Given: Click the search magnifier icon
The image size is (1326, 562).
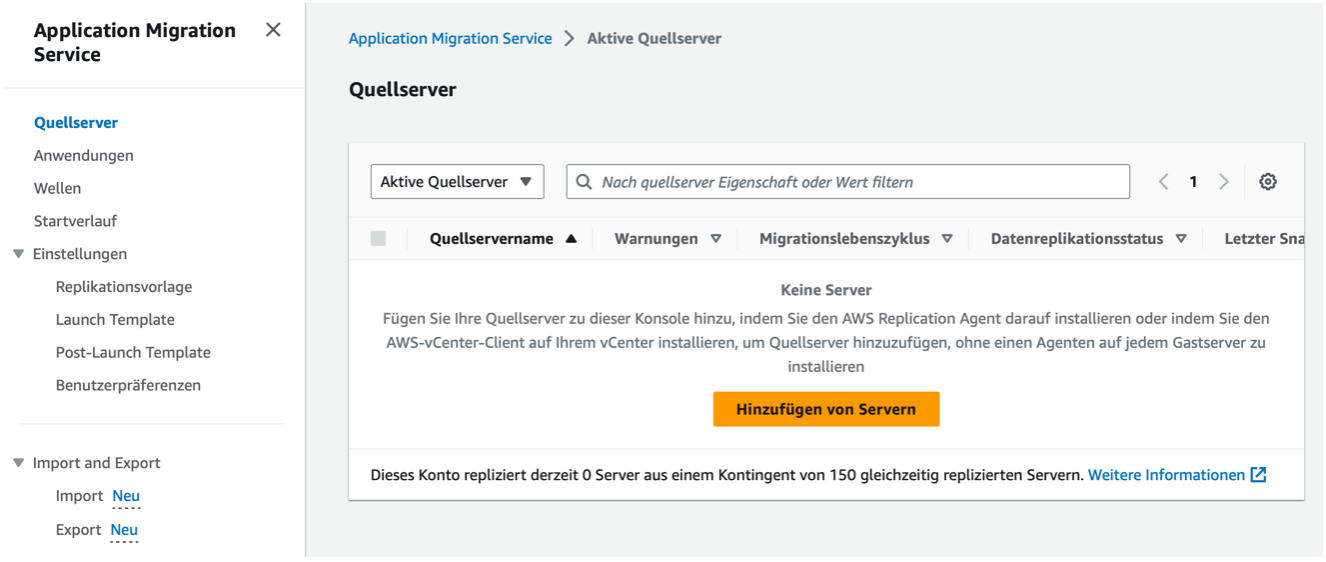Looking at the screenshot, I should click(x=584, y=182).
